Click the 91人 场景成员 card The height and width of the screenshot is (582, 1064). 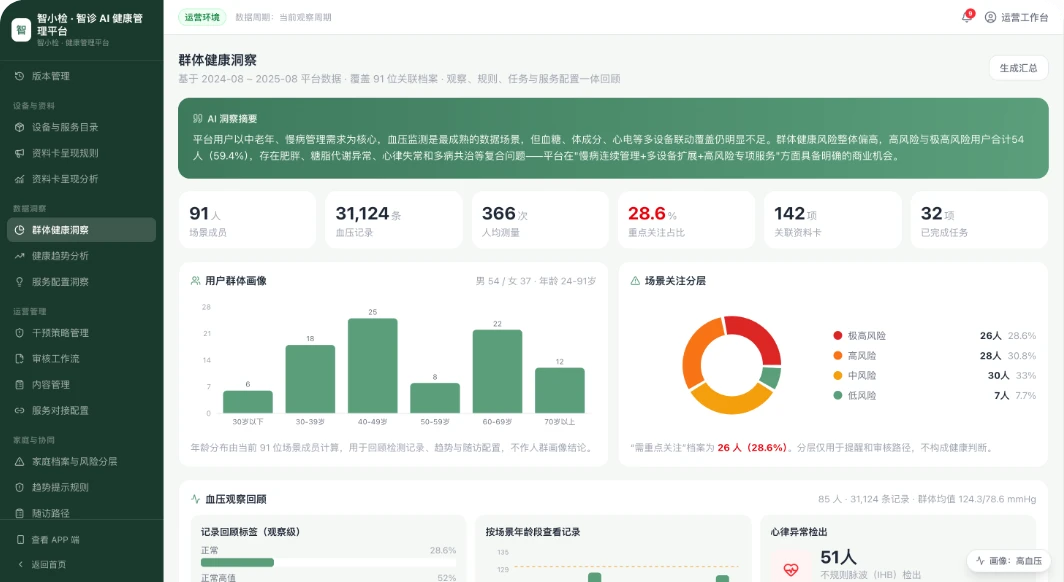pyautogui.click(x=247, y=220)
